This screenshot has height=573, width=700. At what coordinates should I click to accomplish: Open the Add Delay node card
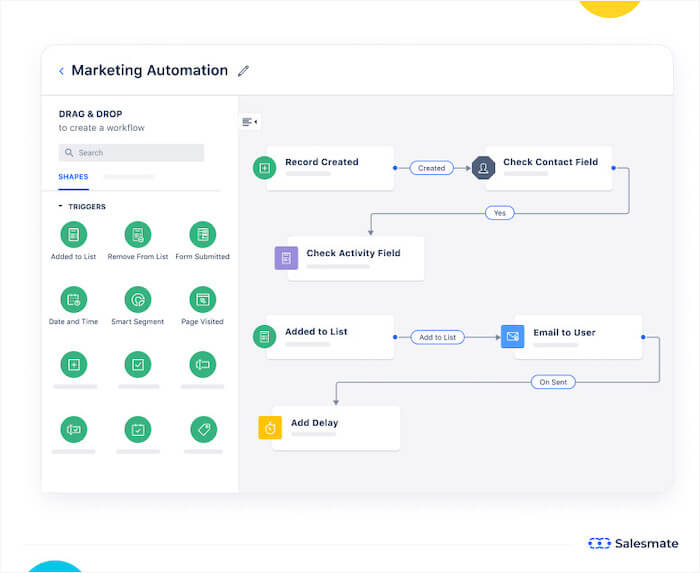pos(336,428)
